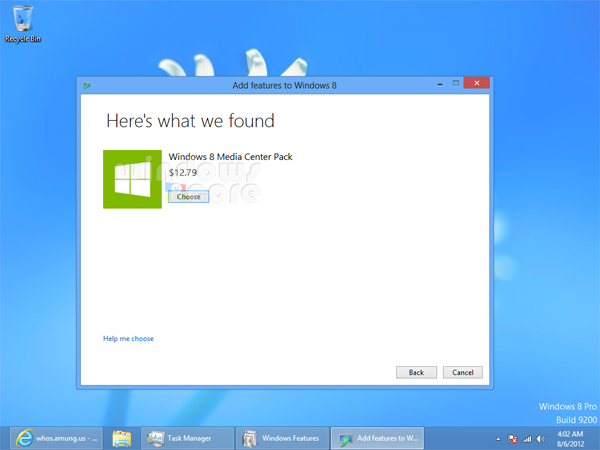
Task: Click the $12.79 price text
Action: point(183,173)
